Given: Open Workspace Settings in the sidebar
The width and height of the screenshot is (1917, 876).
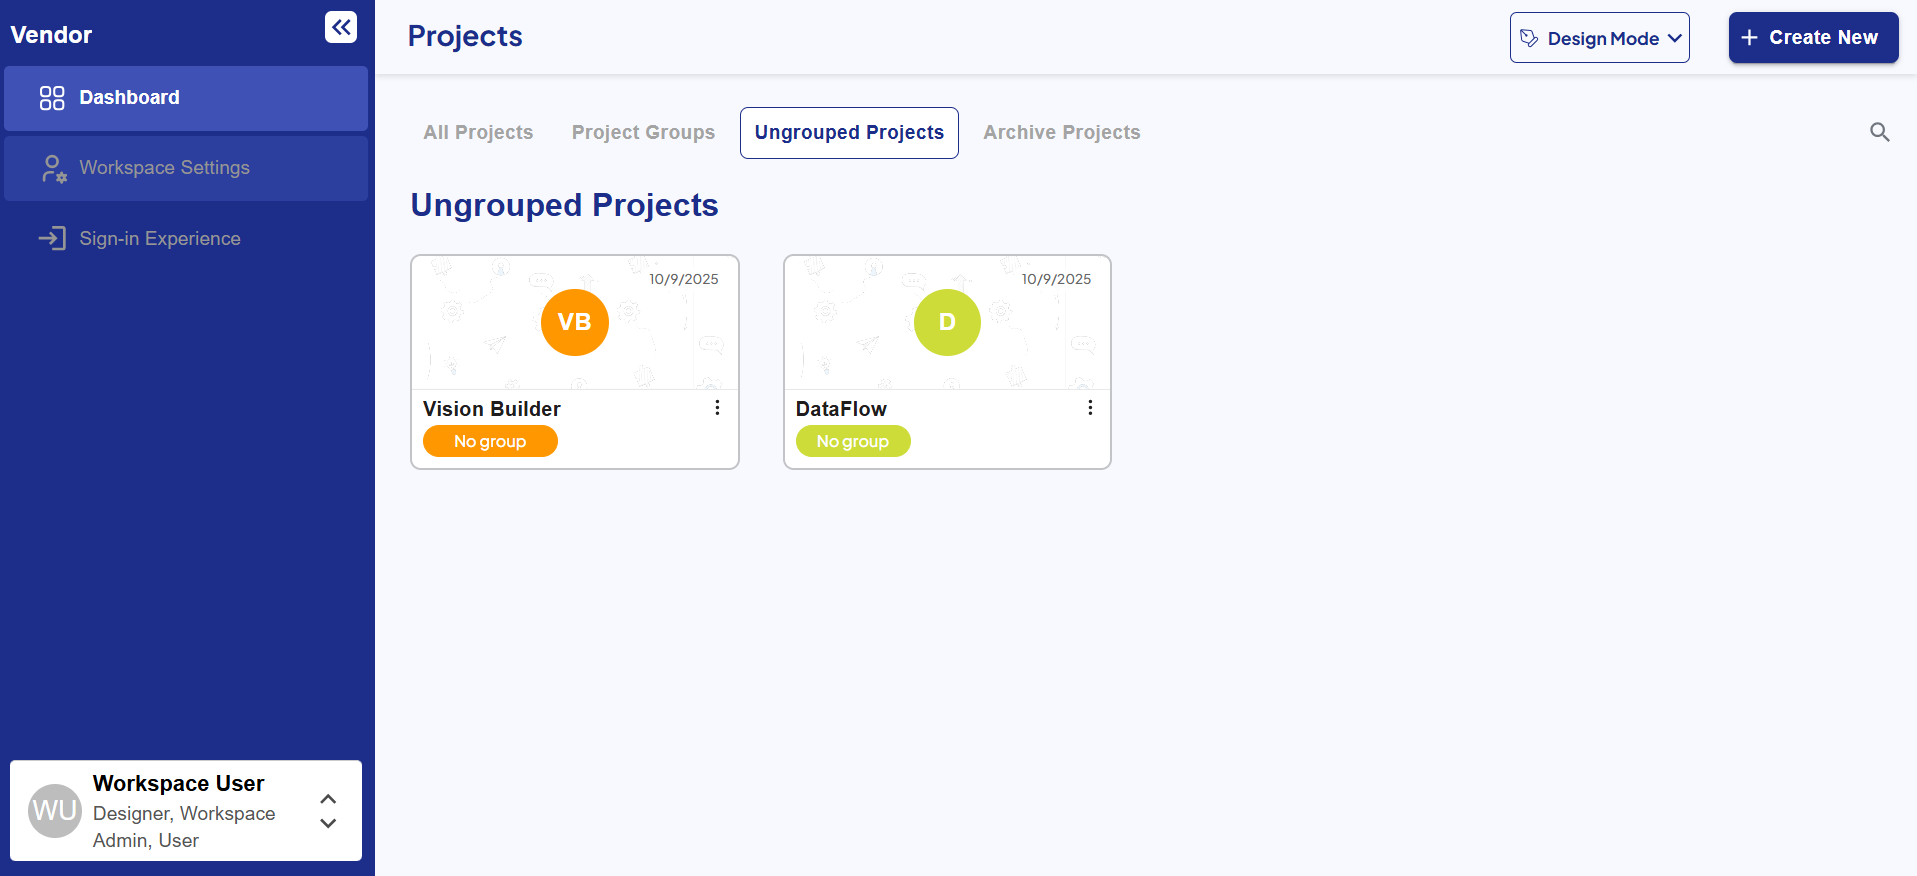Looking at the screenshot, I should pos(164,168).
